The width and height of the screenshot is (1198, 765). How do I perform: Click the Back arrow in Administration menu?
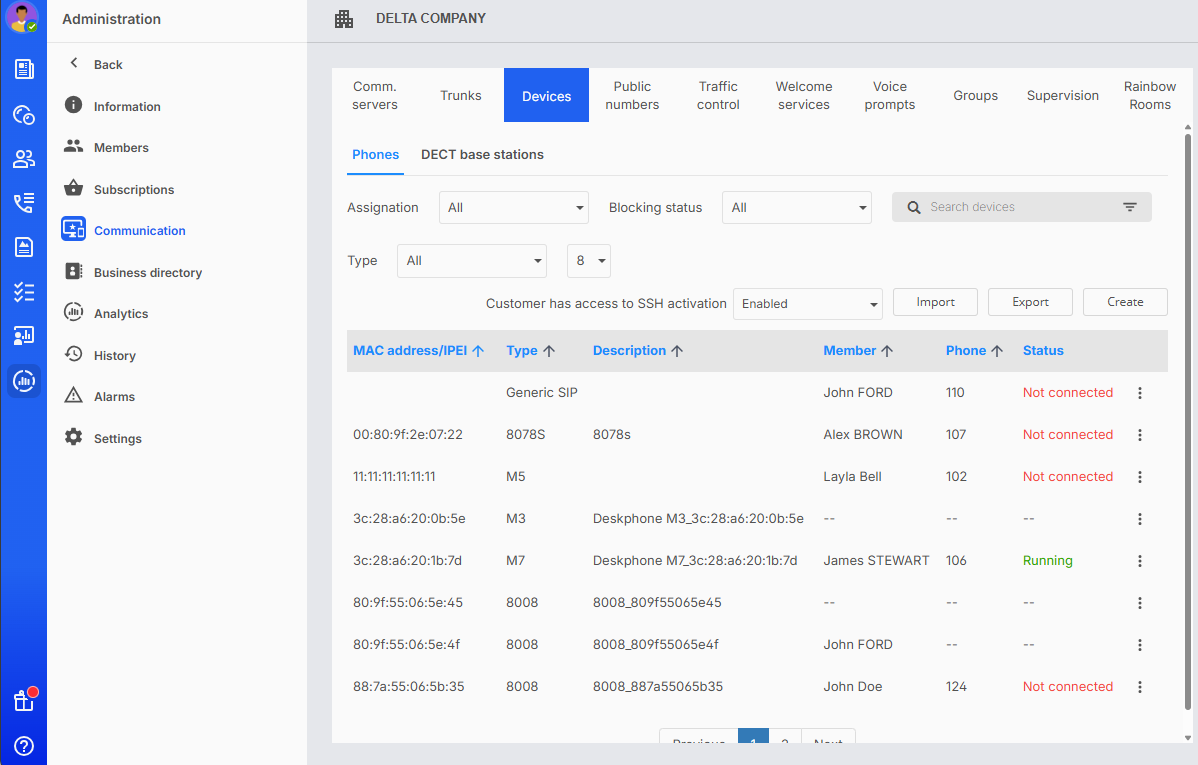(x=74, y=64)
